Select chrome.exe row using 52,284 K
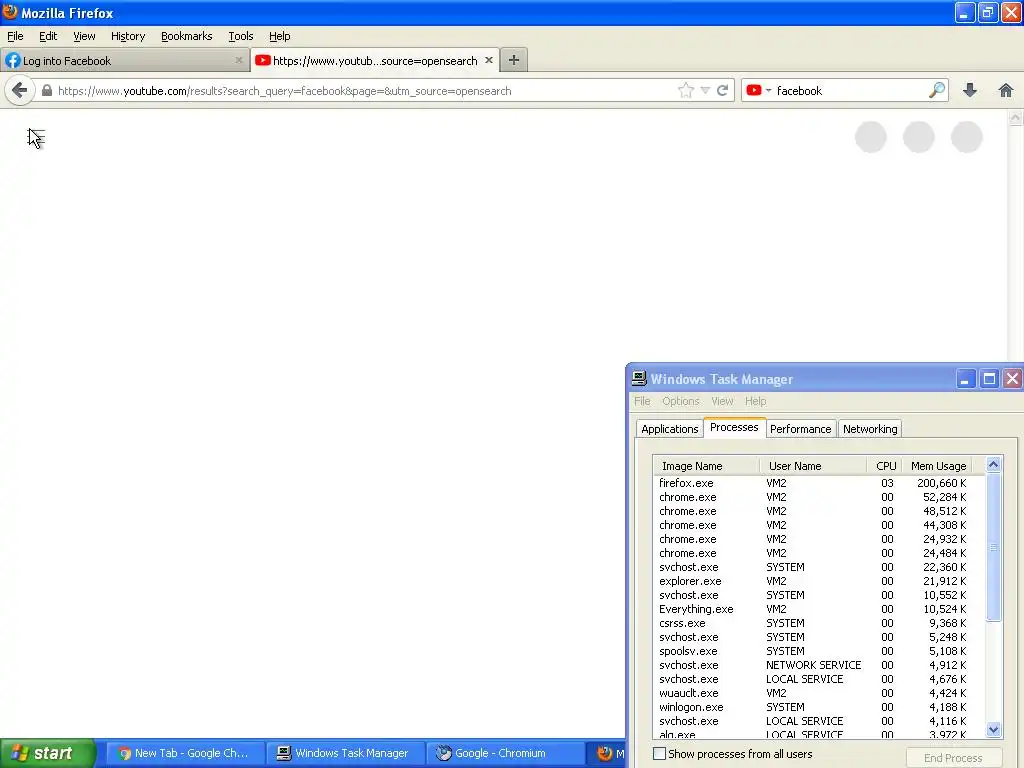This screenshot has height=768, width=1024. tap(820, 497)
